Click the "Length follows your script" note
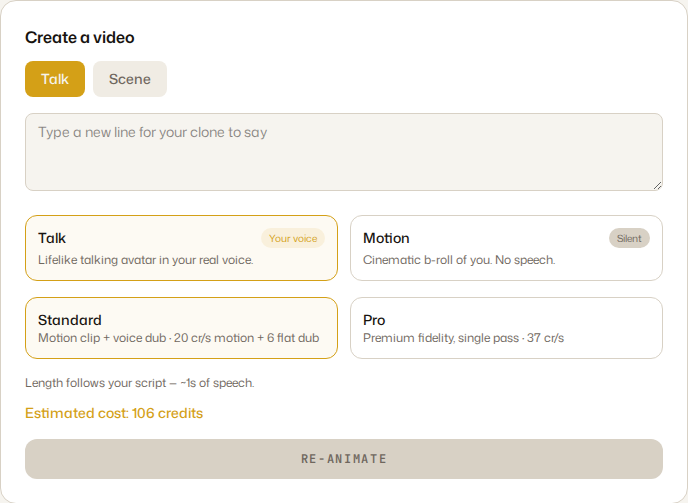Image resolution: width=688 pixels, height=503 pixels. [x=140, y=383]
